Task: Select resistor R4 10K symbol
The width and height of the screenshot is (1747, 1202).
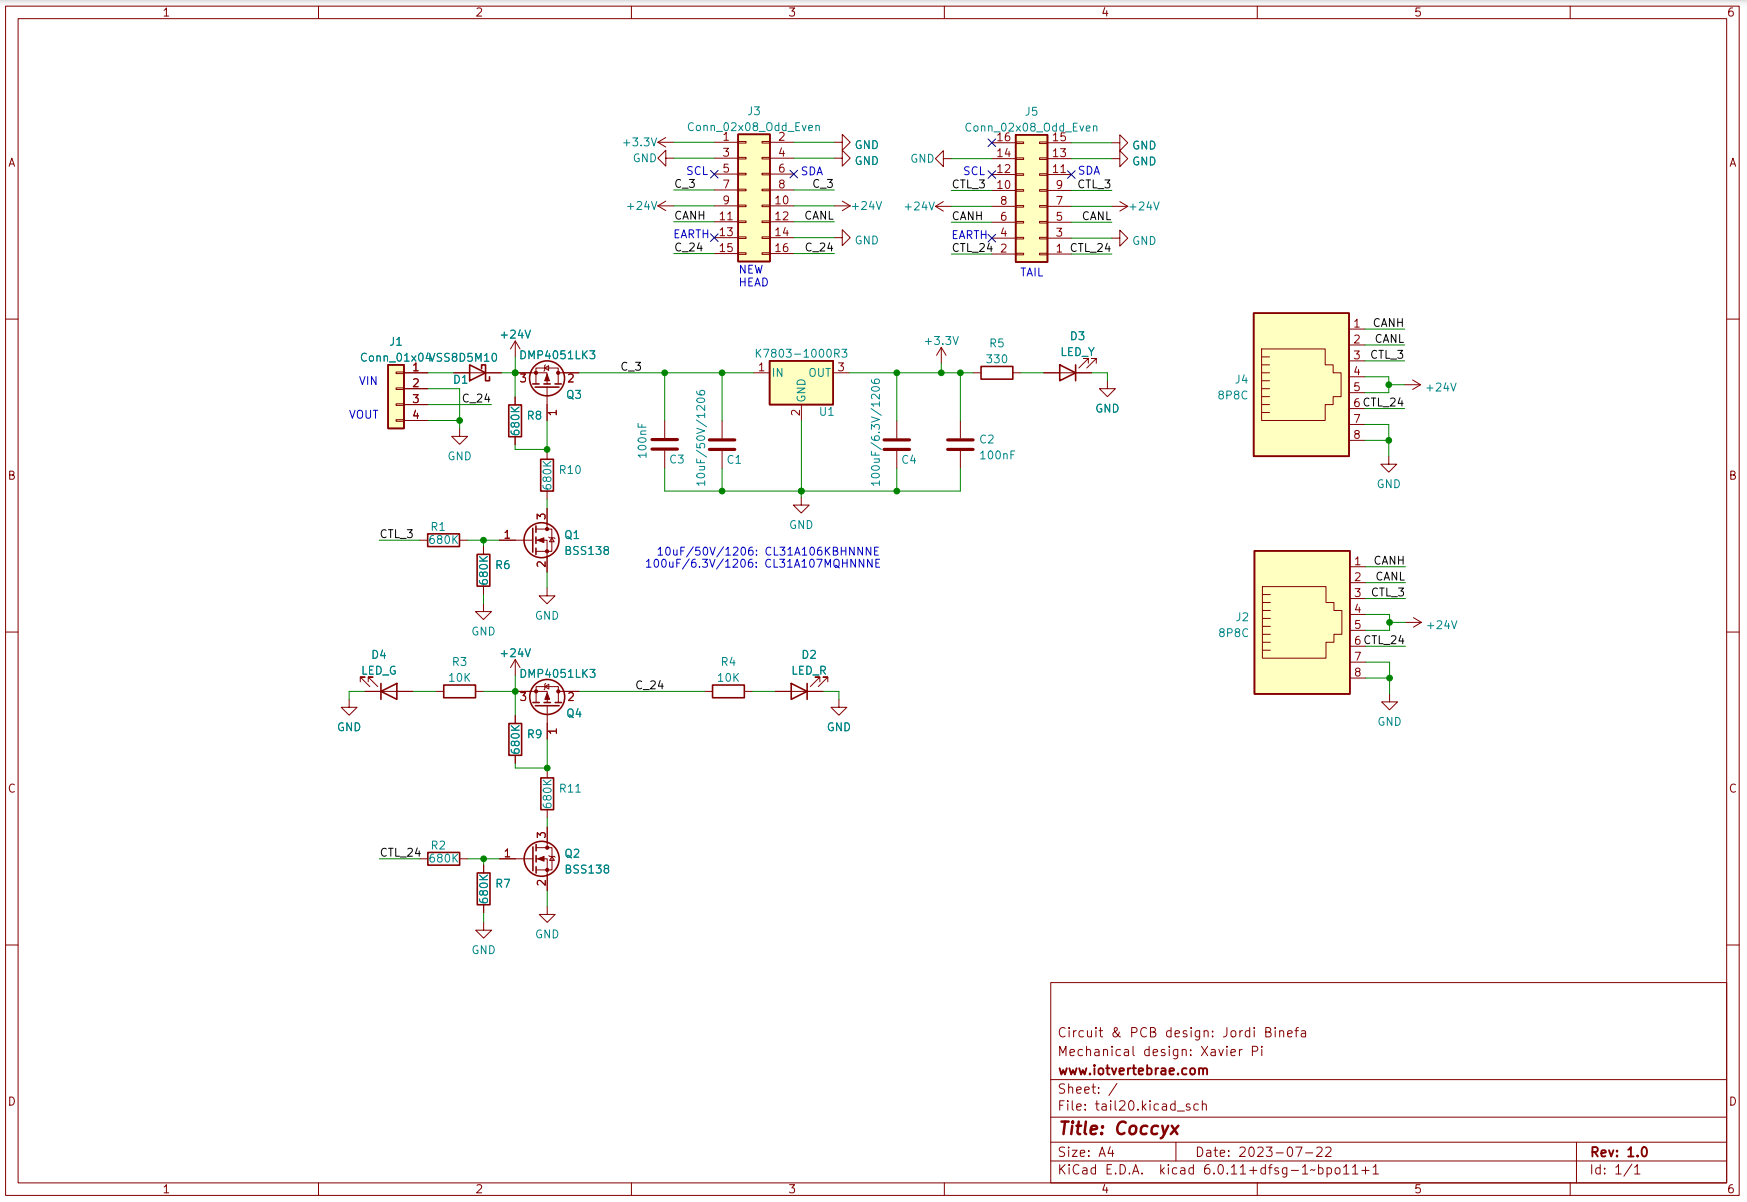Action: point(728,691)
